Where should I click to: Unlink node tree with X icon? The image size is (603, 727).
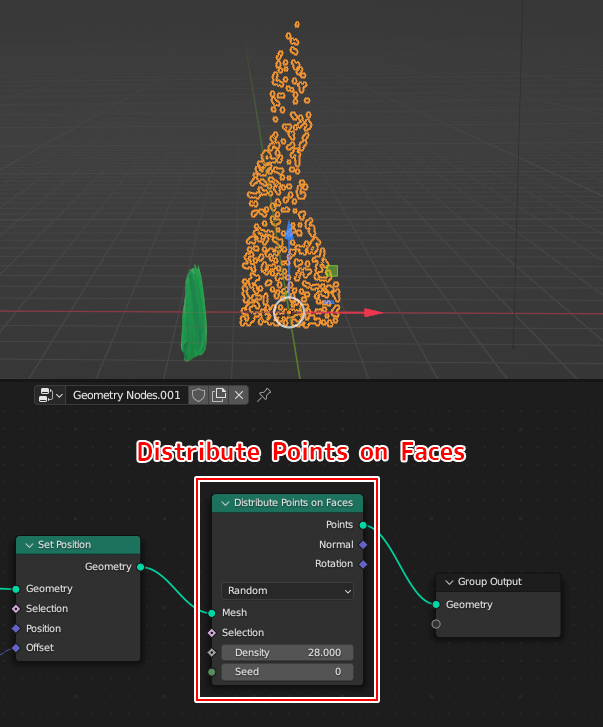[239, 395]
